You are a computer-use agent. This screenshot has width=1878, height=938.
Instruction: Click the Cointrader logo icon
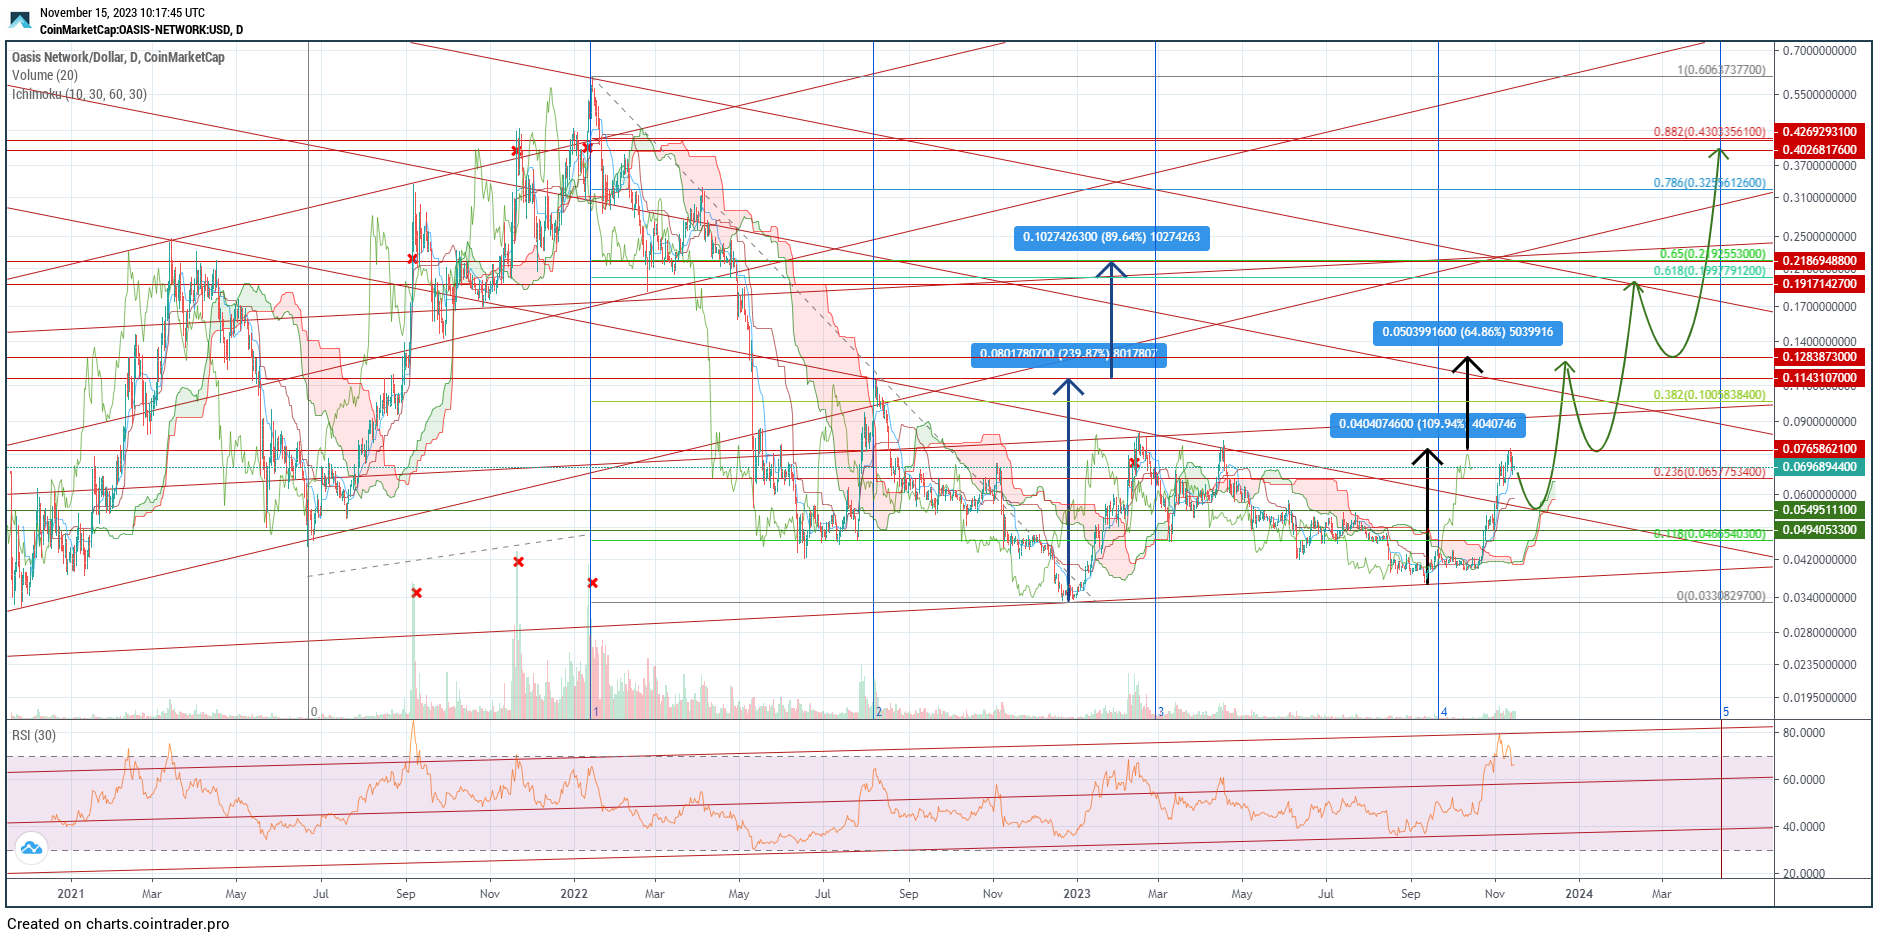[x=20, y=20]
